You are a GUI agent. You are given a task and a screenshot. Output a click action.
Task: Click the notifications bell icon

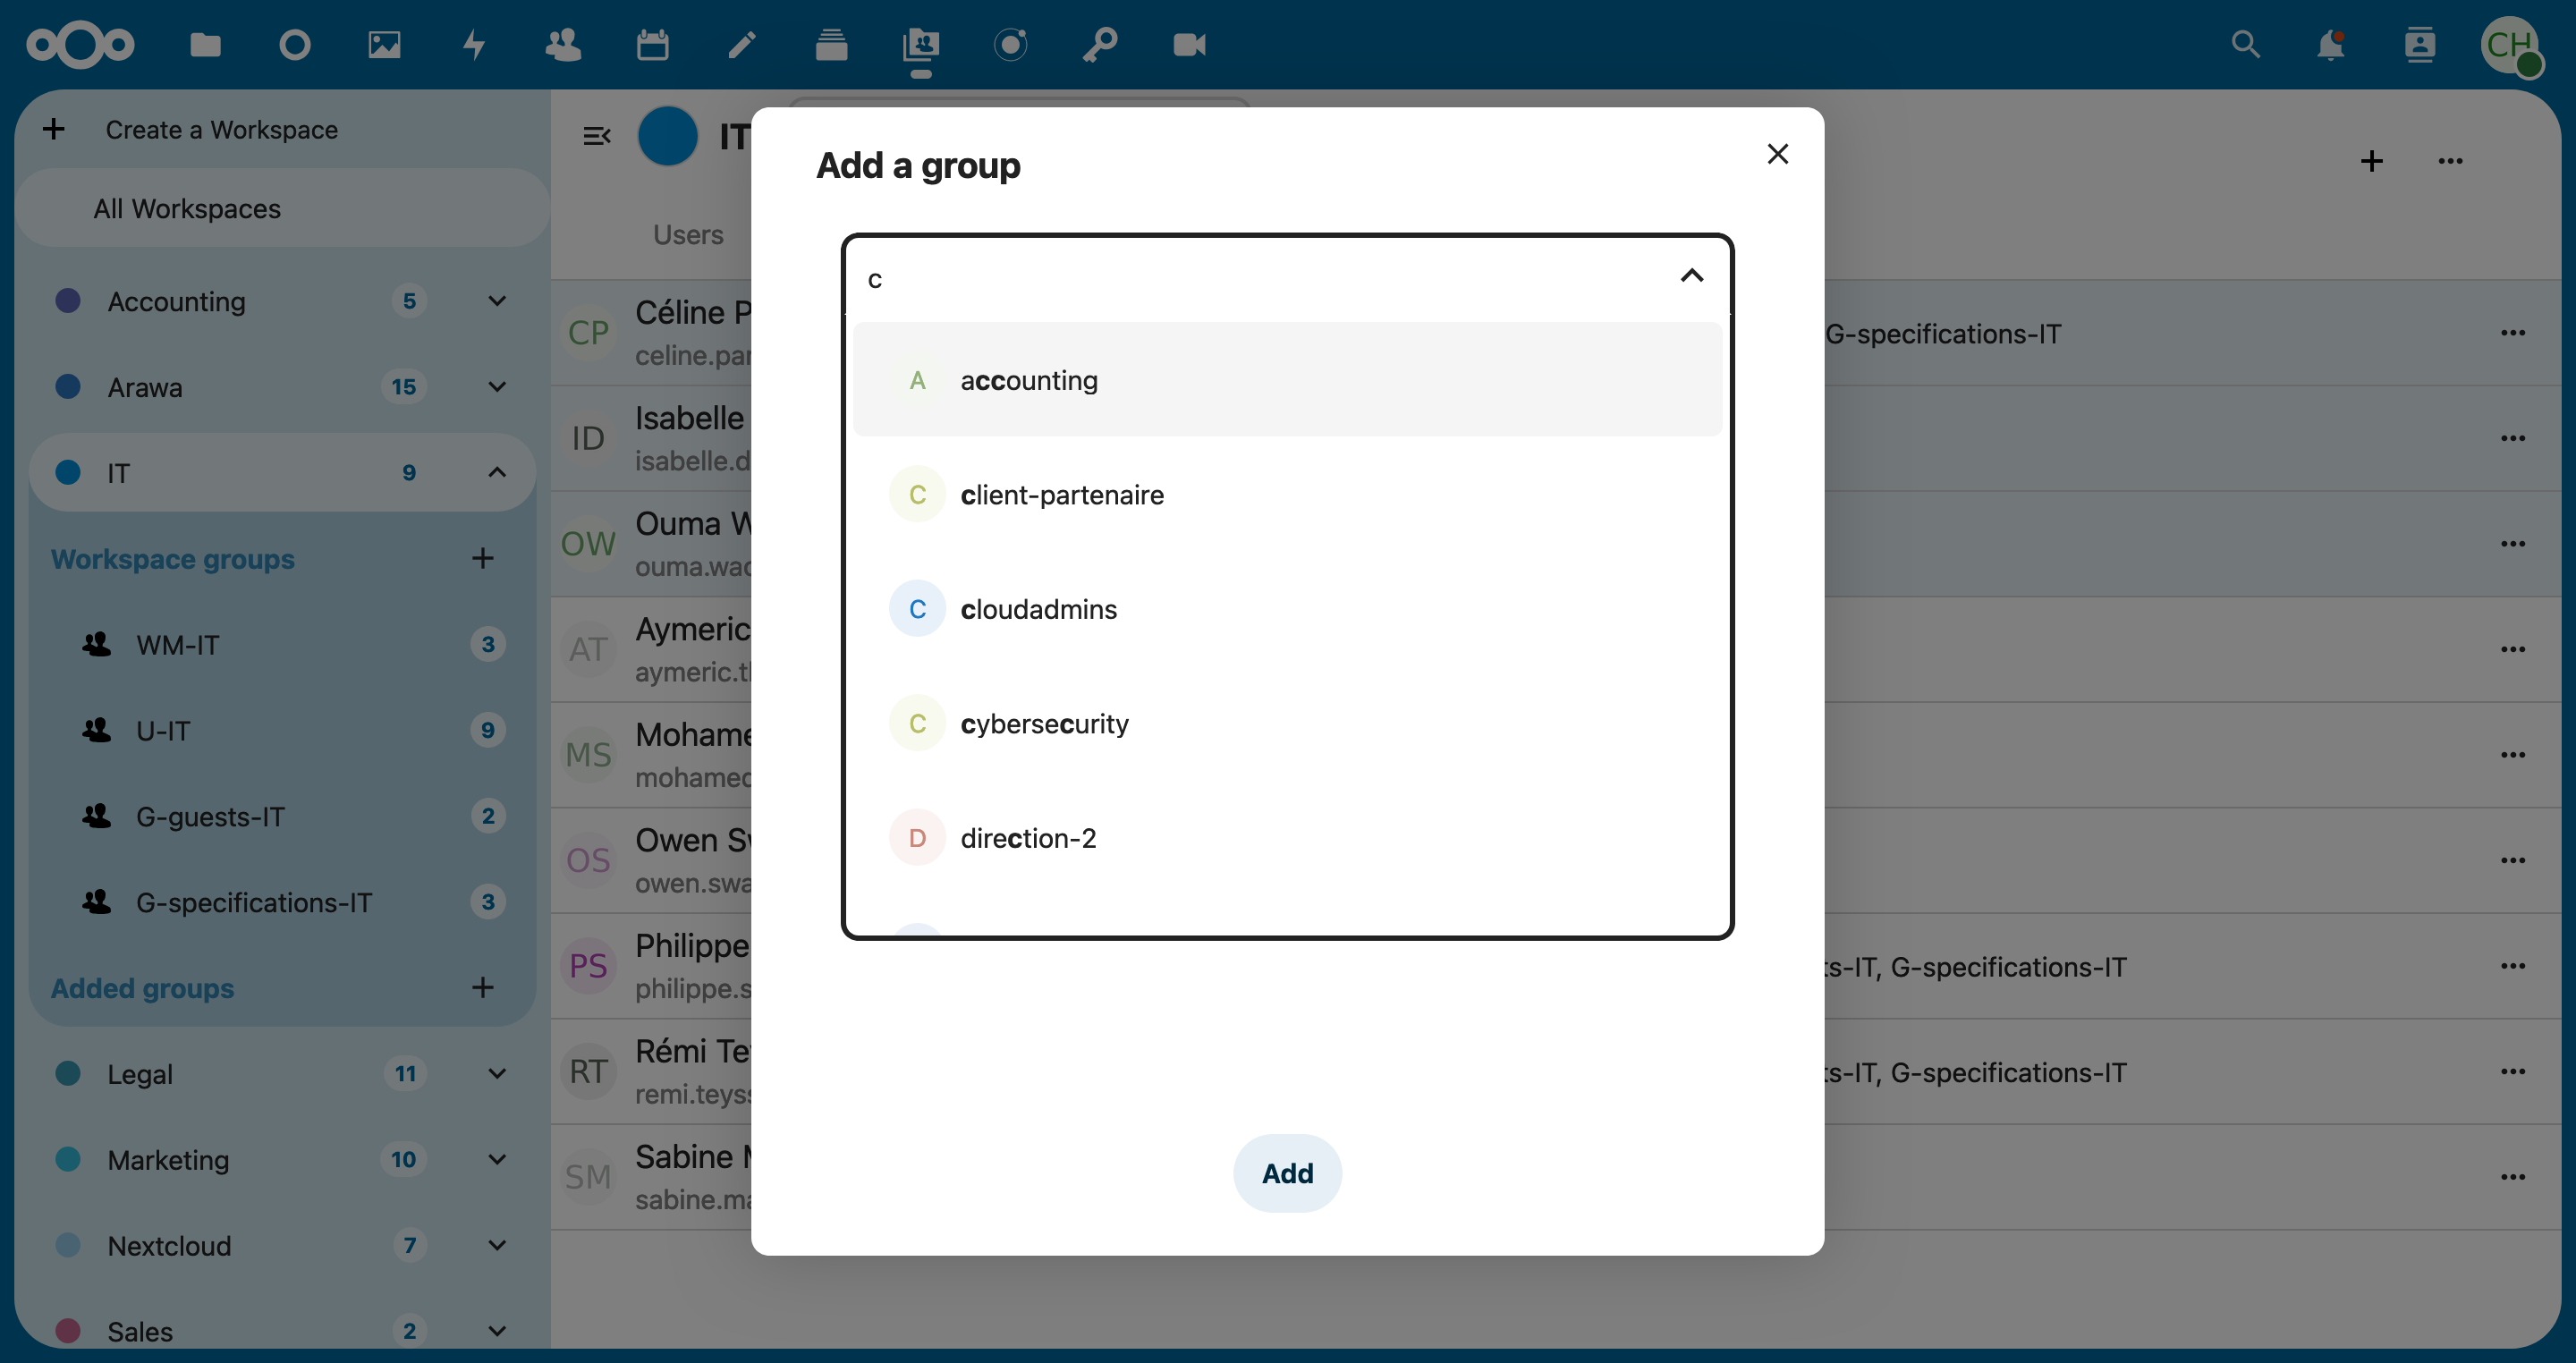pos(2330,44)
